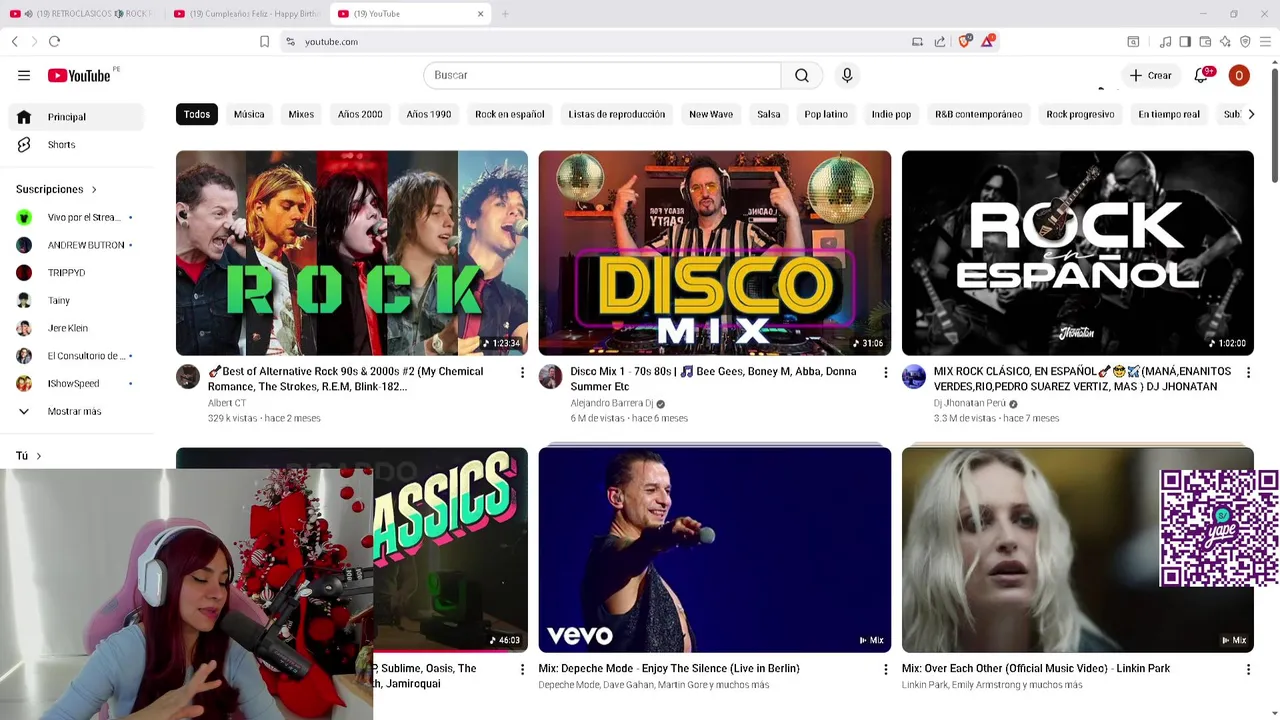Viewport: 1280px width, 720px height.
Task: Open the notifications bell
Action: 1202,75
